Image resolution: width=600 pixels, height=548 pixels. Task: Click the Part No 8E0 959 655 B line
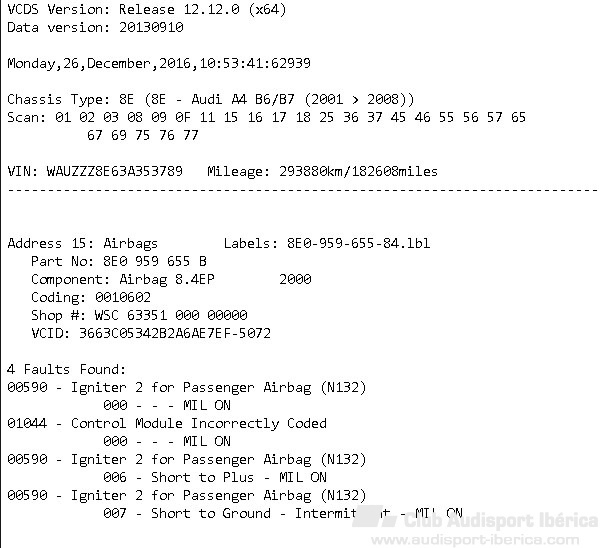pos(119,261)
